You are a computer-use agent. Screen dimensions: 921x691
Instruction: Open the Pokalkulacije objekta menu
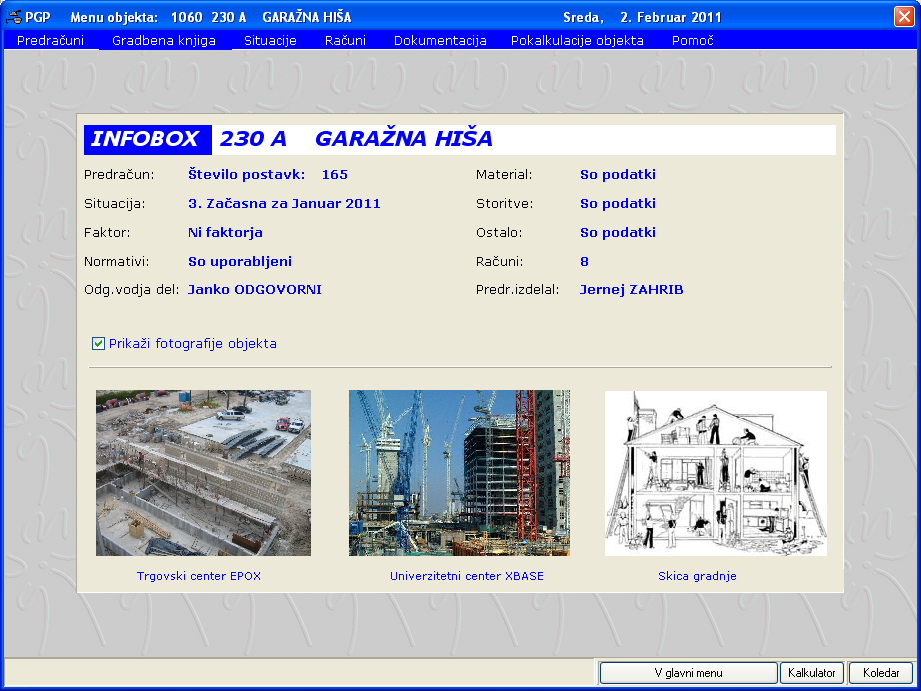tap(577, 41)
